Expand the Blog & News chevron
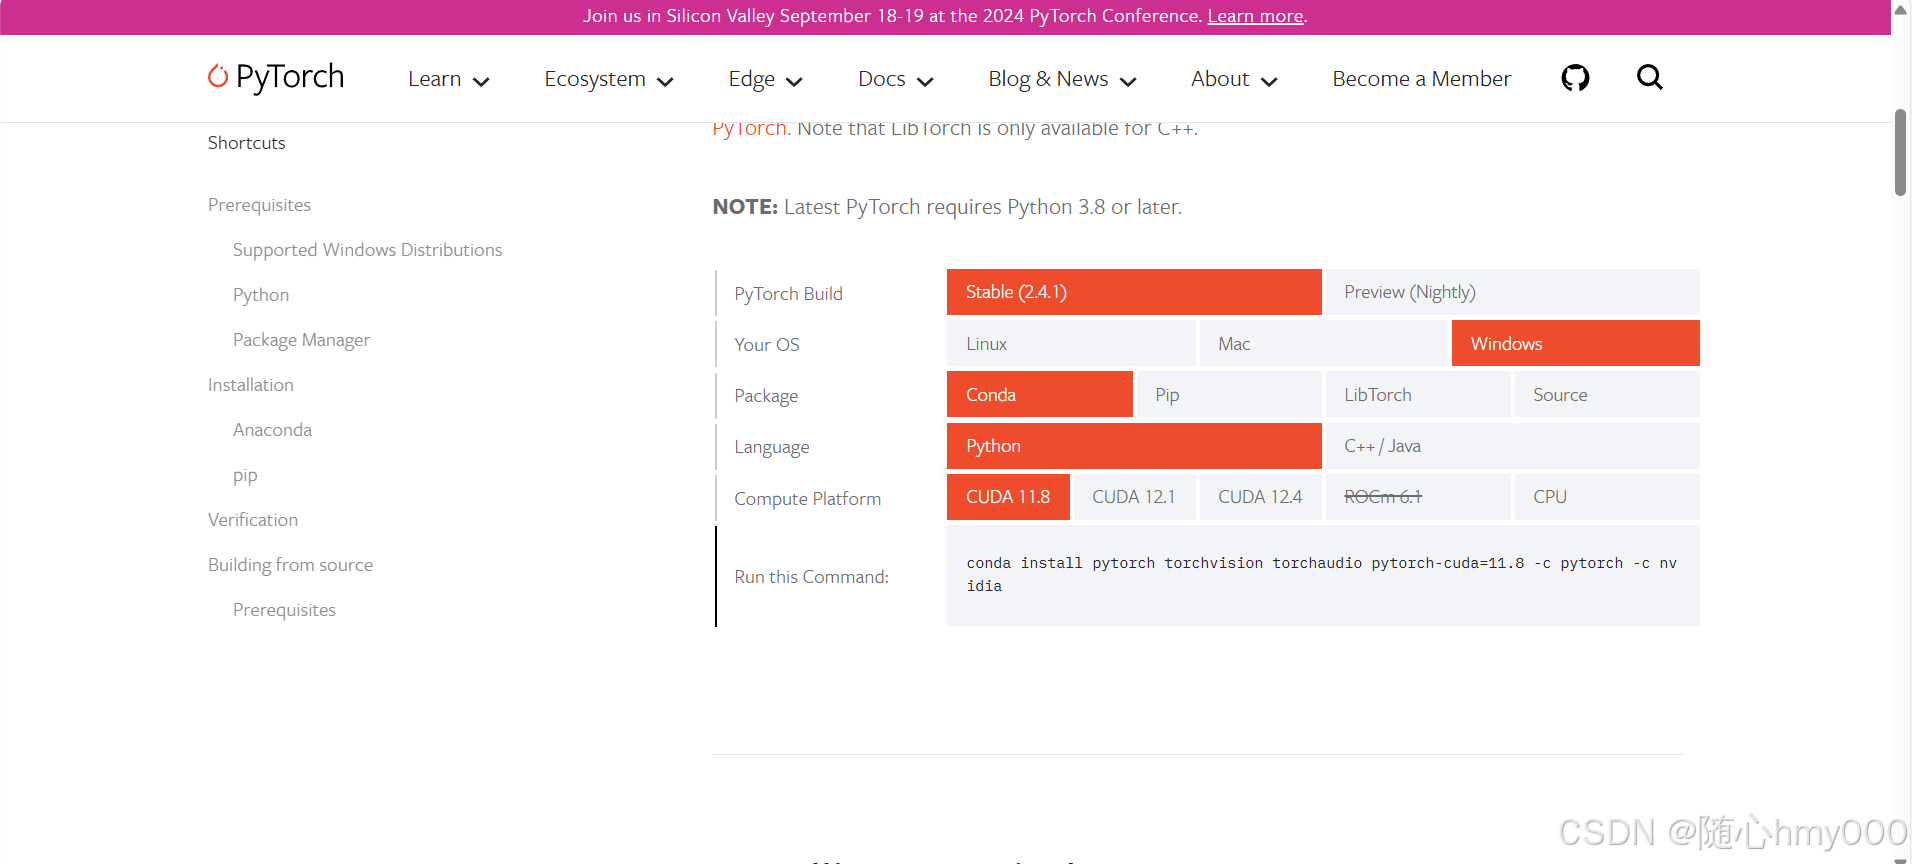This screenshot has height=864, width=1912. tap(1128, 82)
